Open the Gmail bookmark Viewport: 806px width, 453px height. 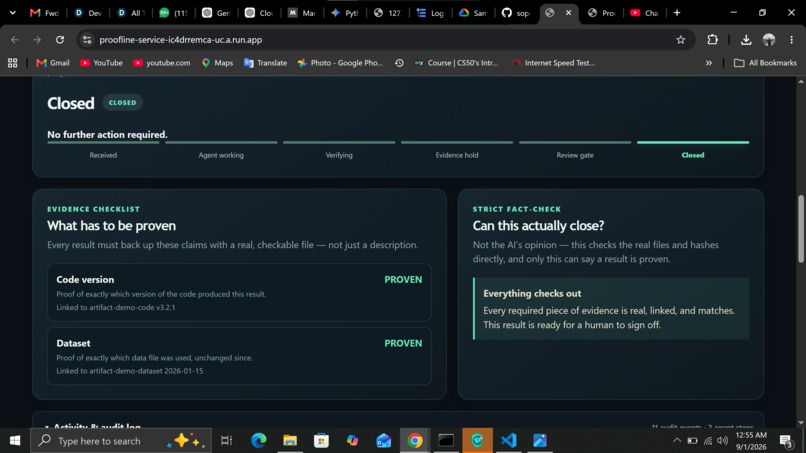tap(53, 63)
